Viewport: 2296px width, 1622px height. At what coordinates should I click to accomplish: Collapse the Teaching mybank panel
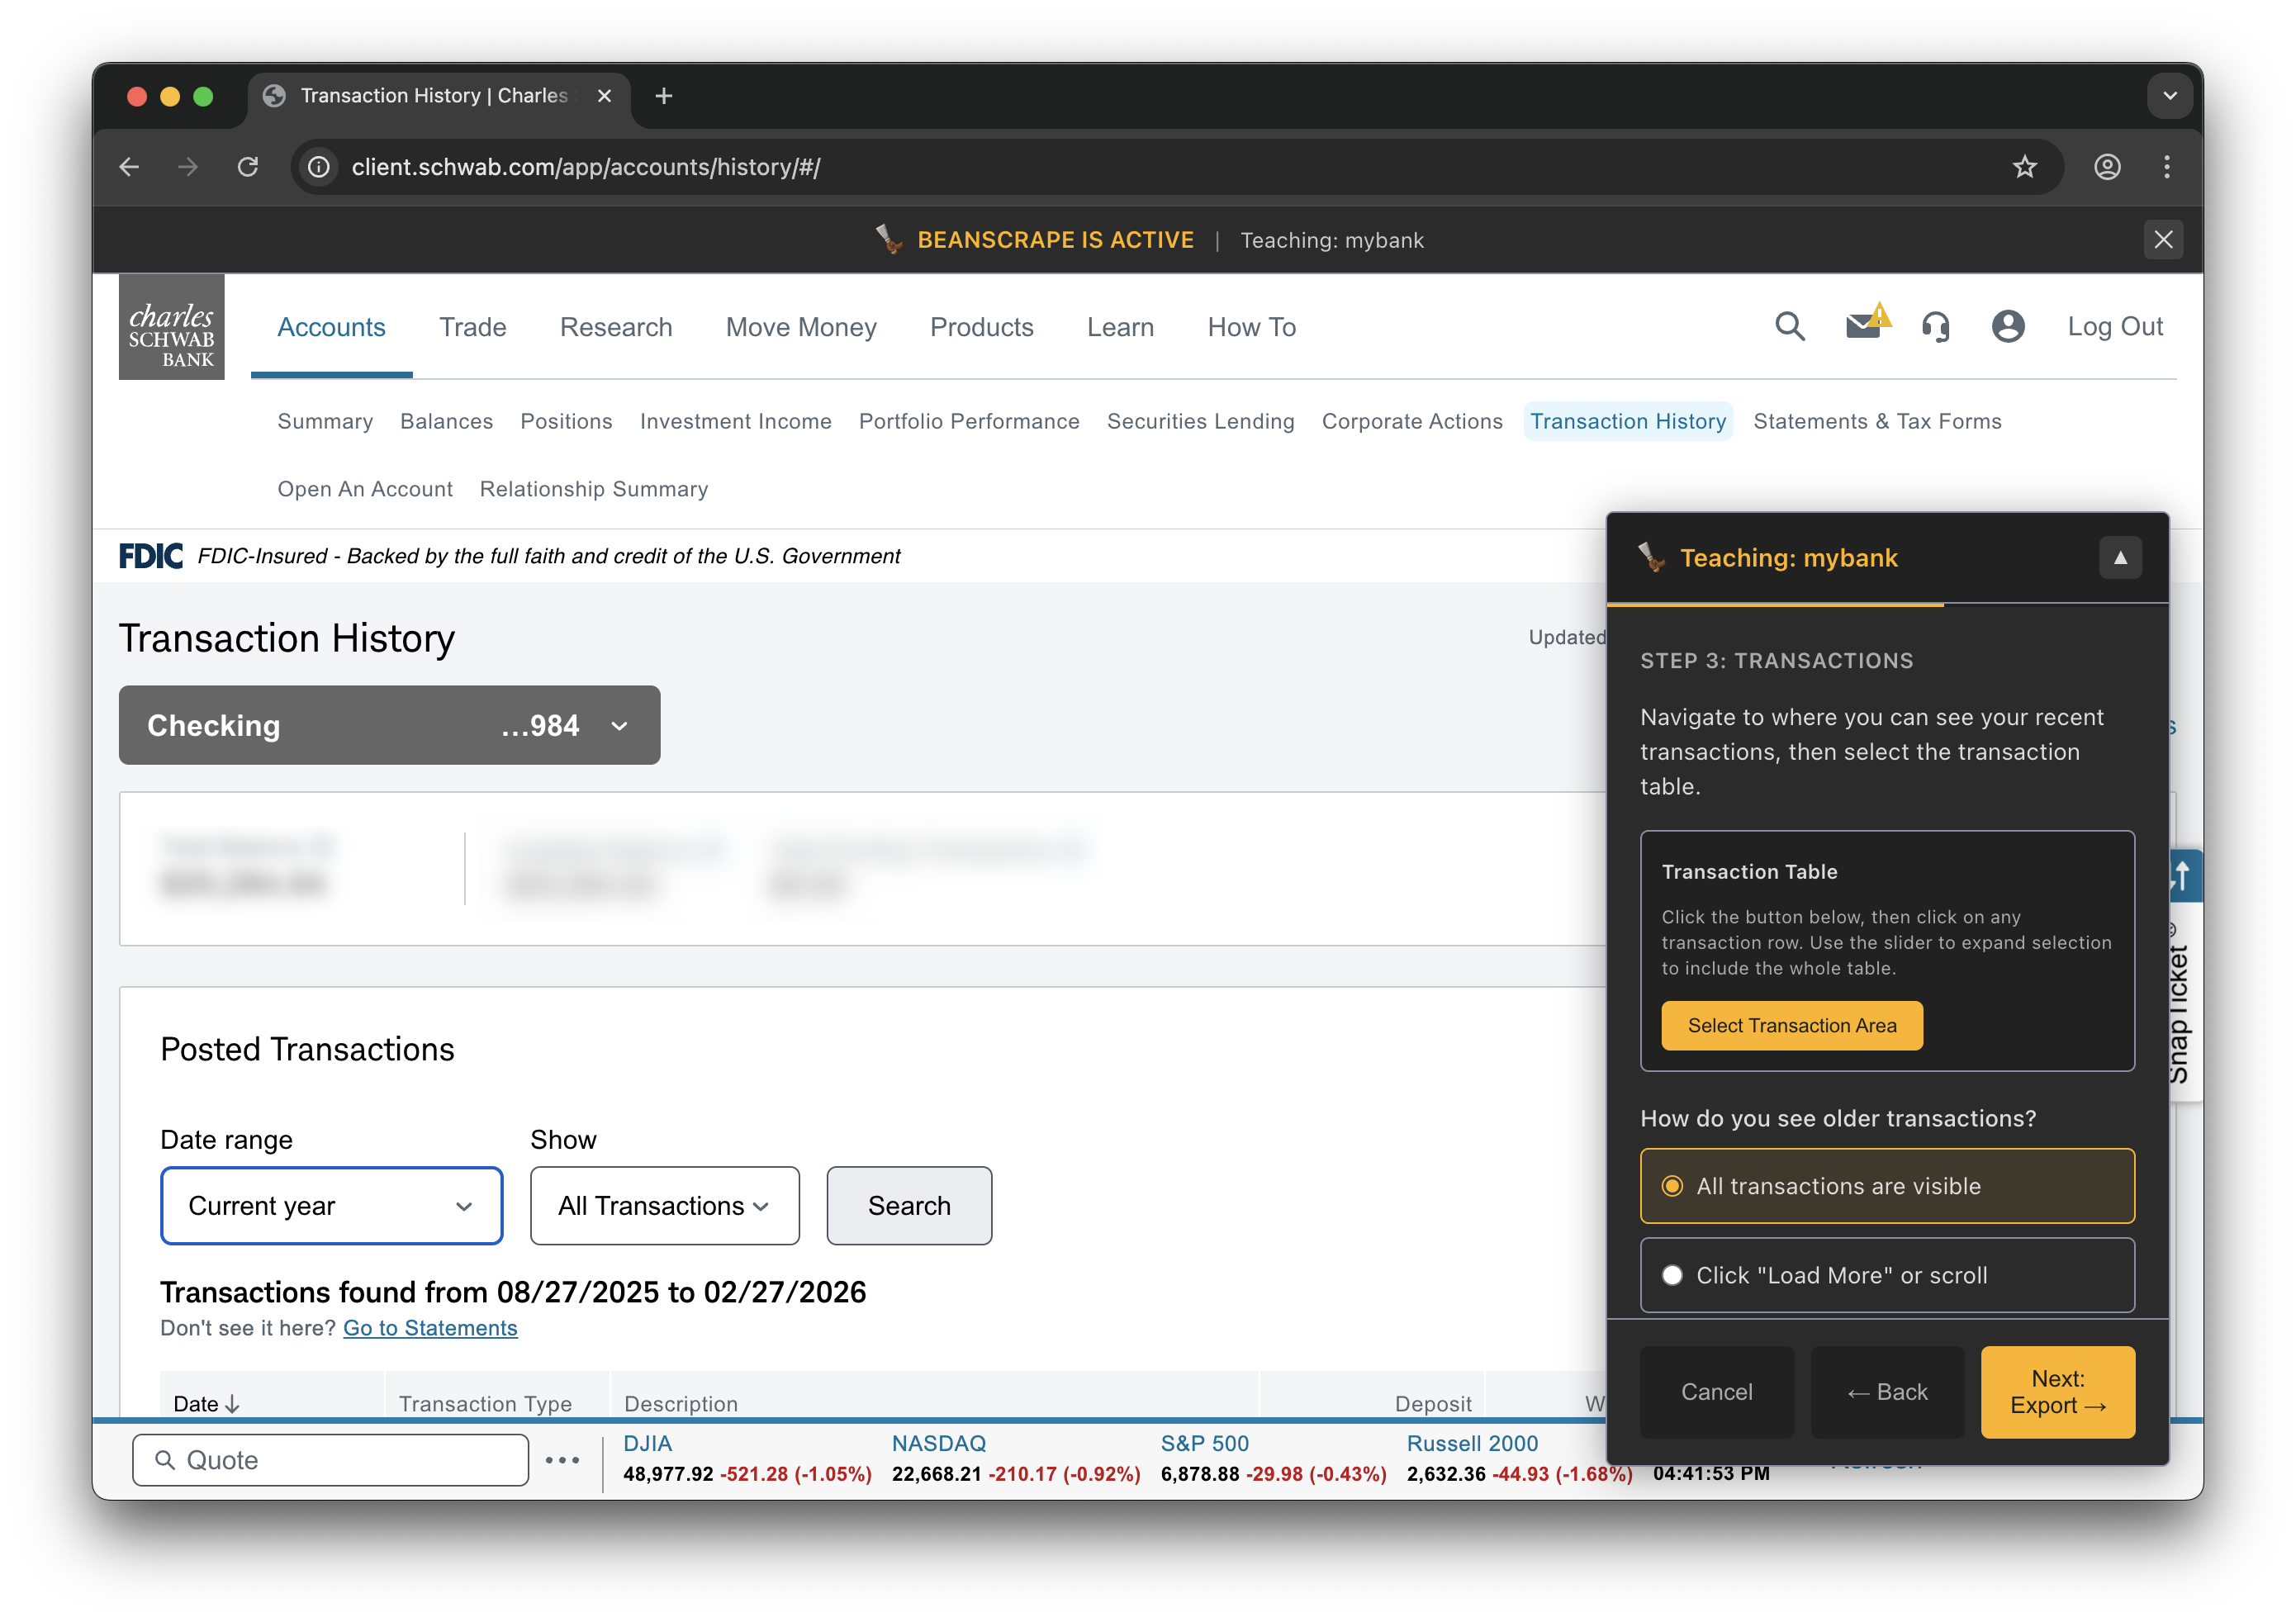[2120, 557]
